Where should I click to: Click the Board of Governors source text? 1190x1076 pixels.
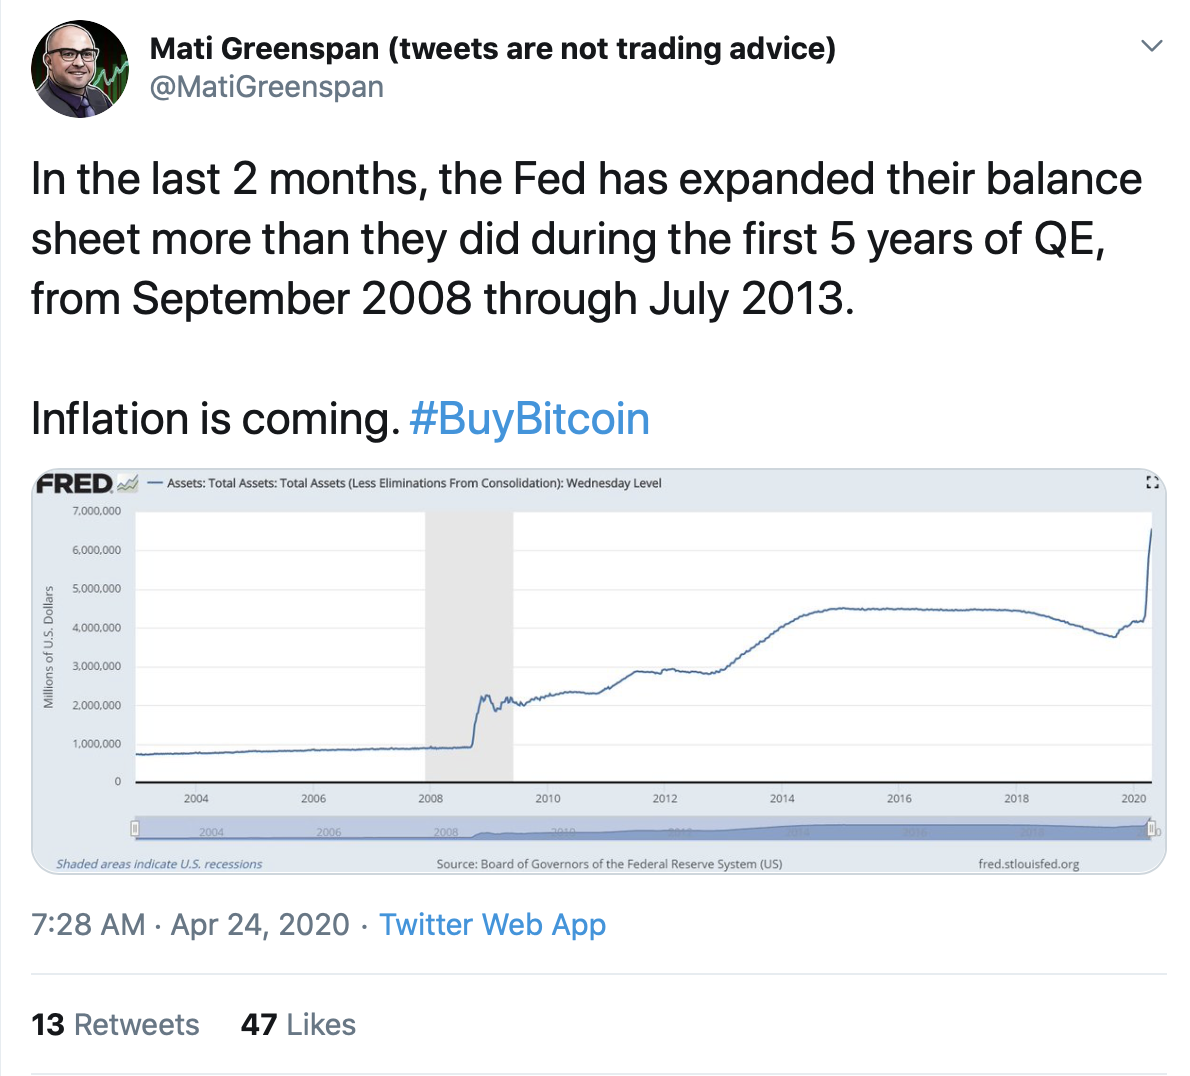click(609, 864)
